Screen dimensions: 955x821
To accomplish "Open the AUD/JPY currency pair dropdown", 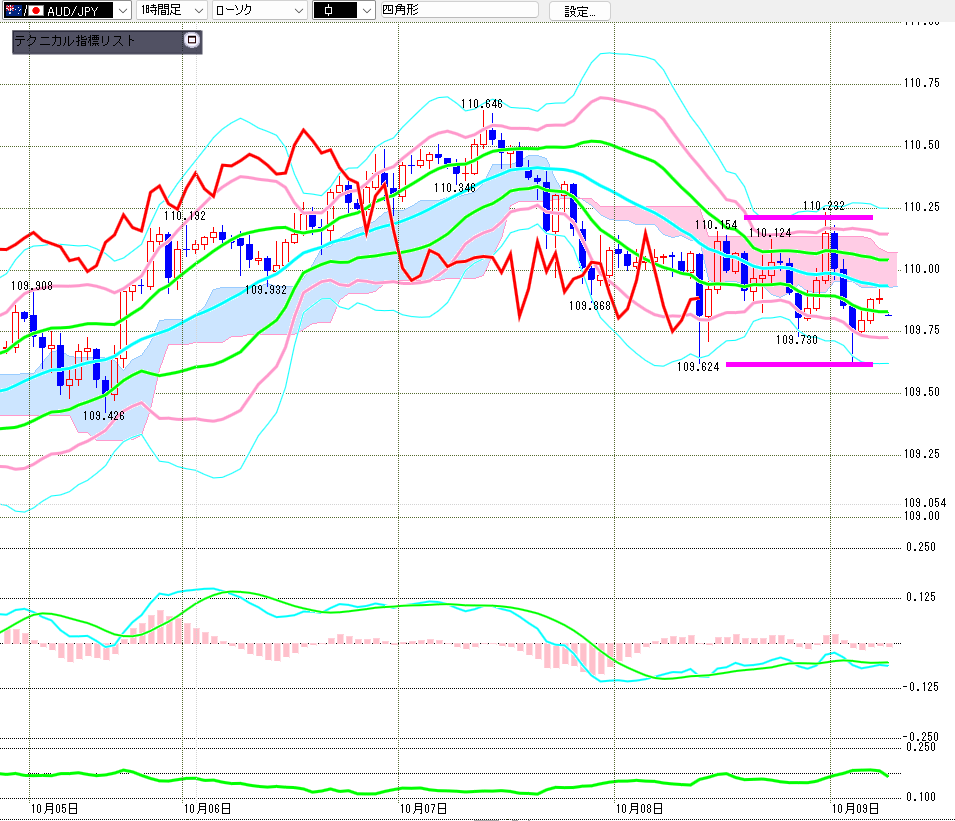I will tap(66, 10).
